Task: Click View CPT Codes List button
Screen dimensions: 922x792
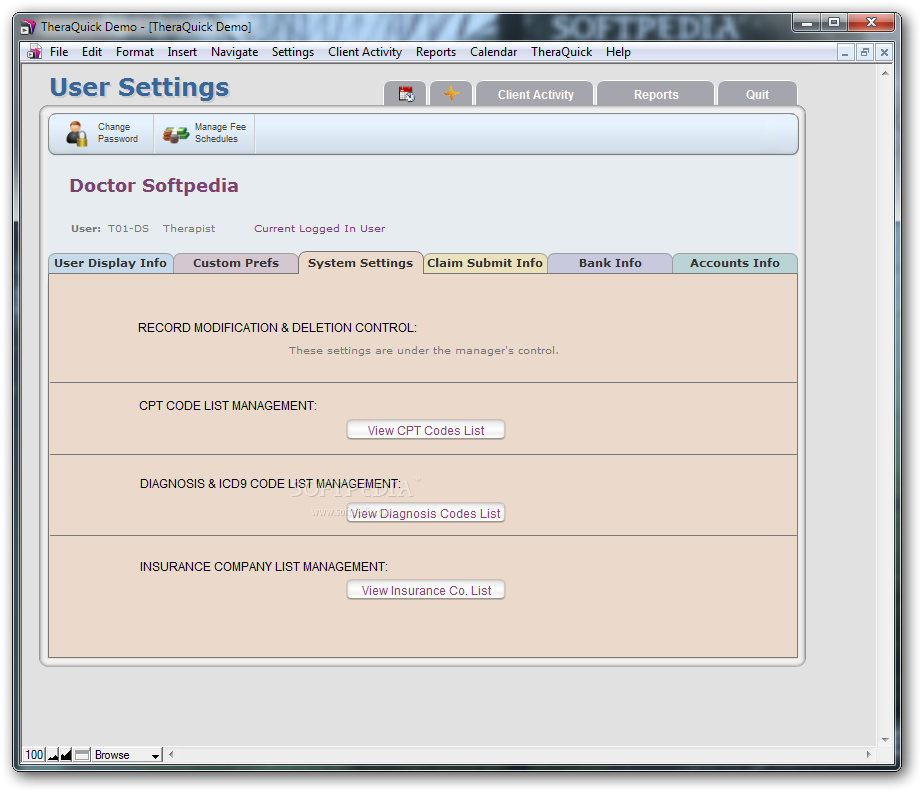Action: click(x=426, y=430)
